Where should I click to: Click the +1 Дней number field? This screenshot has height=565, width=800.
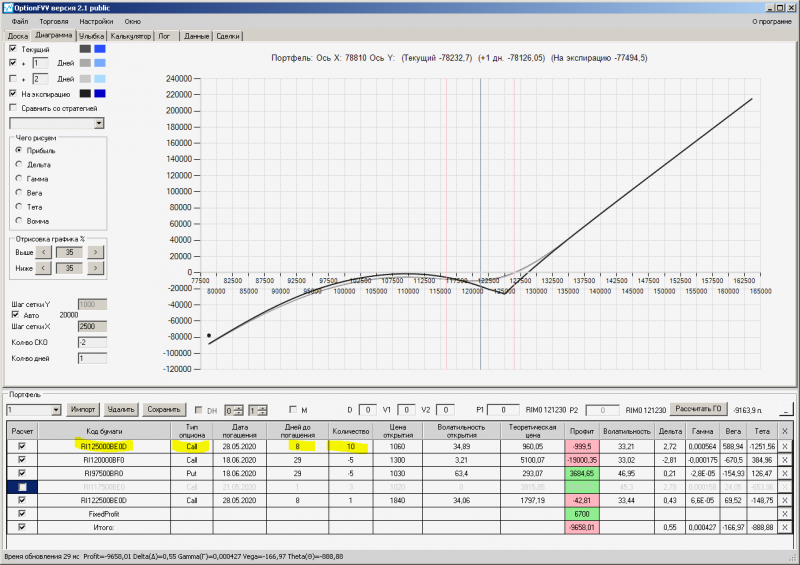pos(40,63)
